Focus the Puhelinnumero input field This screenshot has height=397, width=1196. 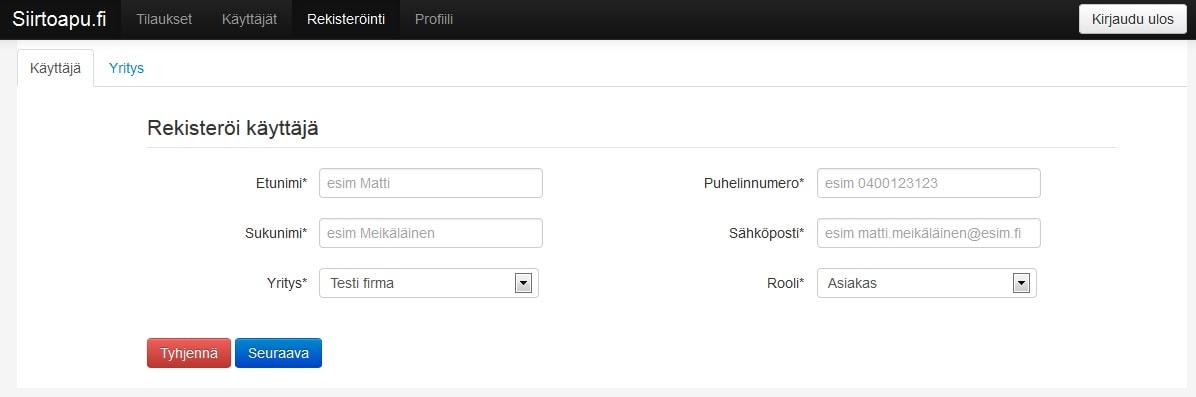(x=928, y=183)
